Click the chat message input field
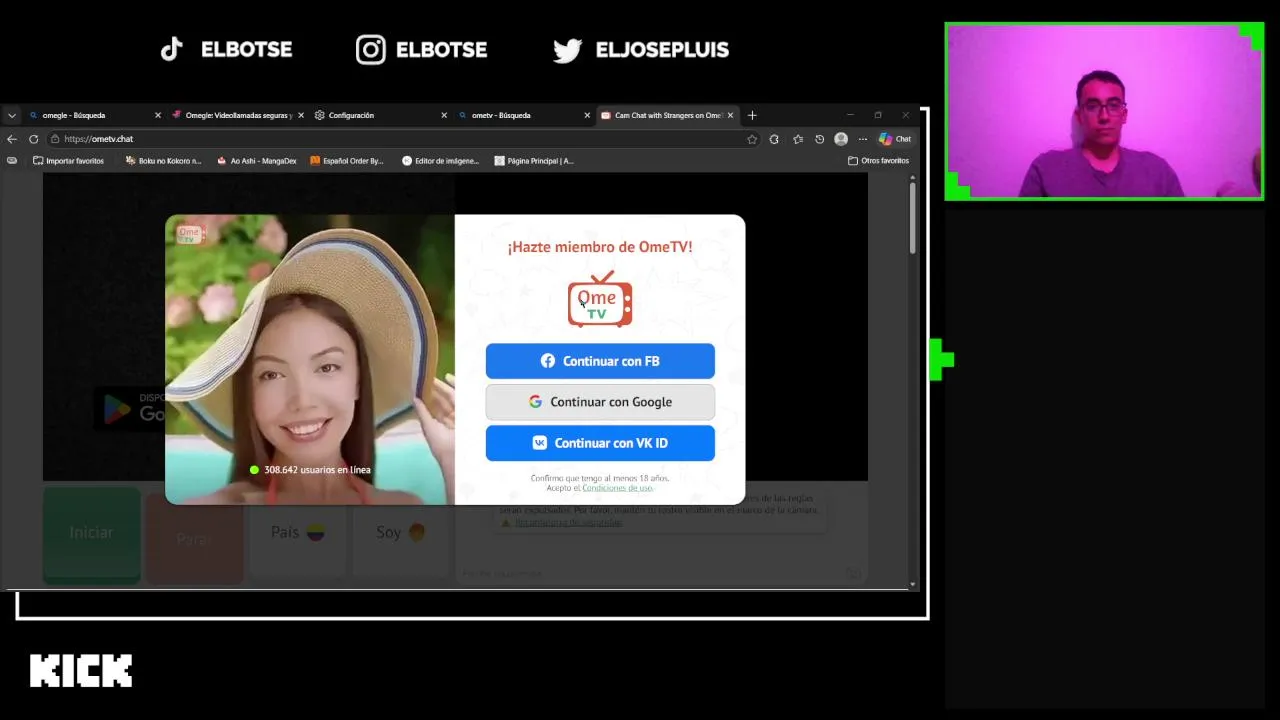The image size is (1280, 720). tap(650, 574)
